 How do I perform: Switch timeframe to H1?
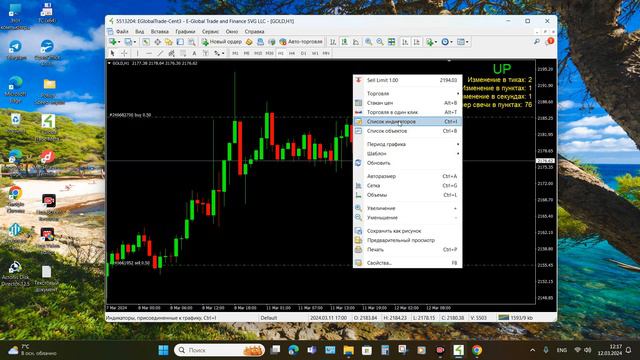click(281, 53)
